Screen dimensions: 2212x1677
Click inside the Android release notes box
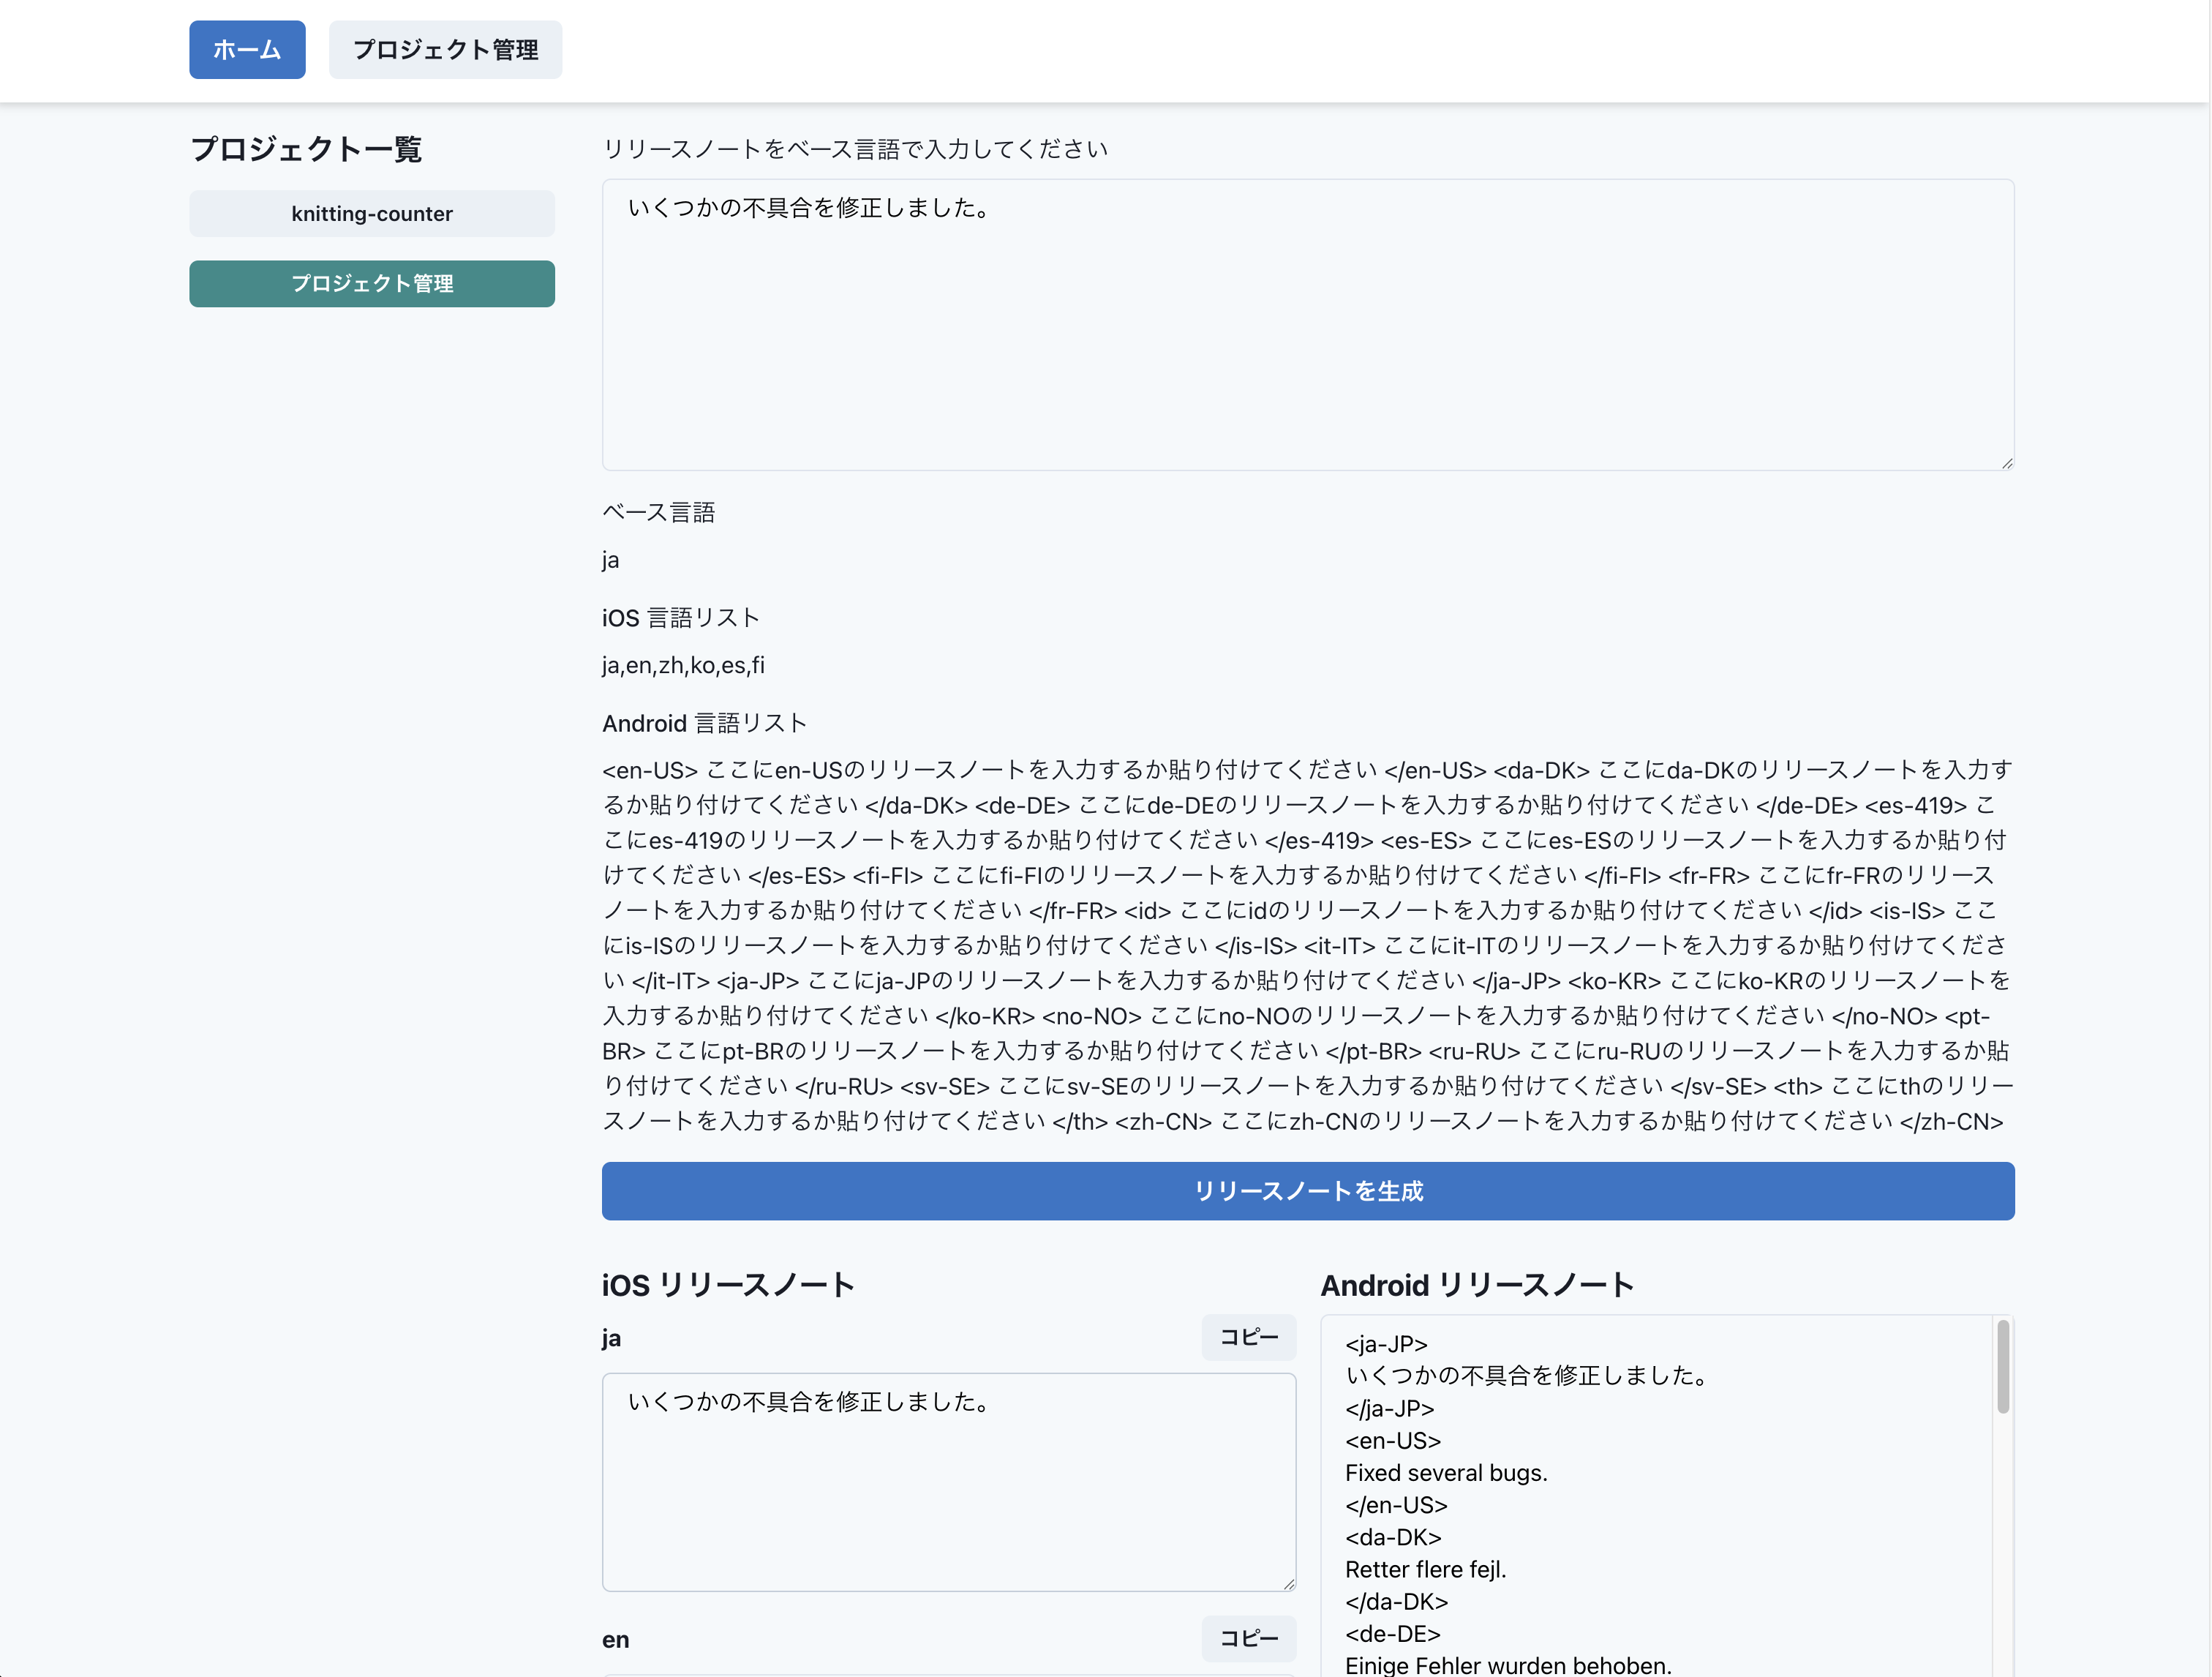(x=1655, y=1500)
